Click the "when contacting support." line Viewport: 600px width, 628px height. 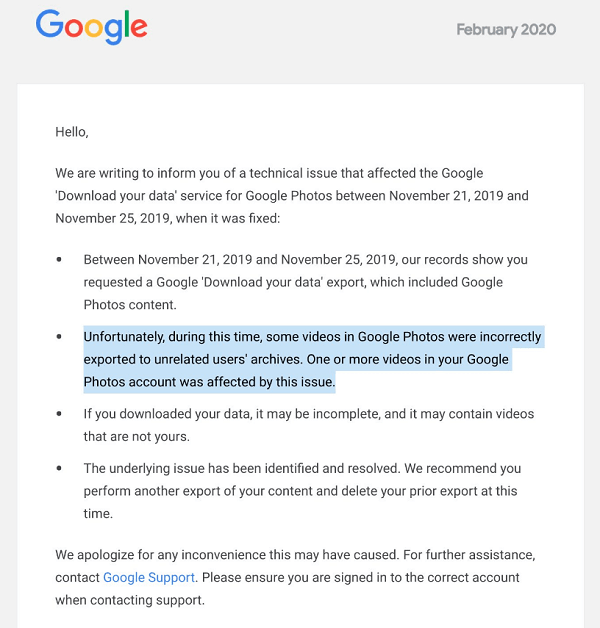130,600
